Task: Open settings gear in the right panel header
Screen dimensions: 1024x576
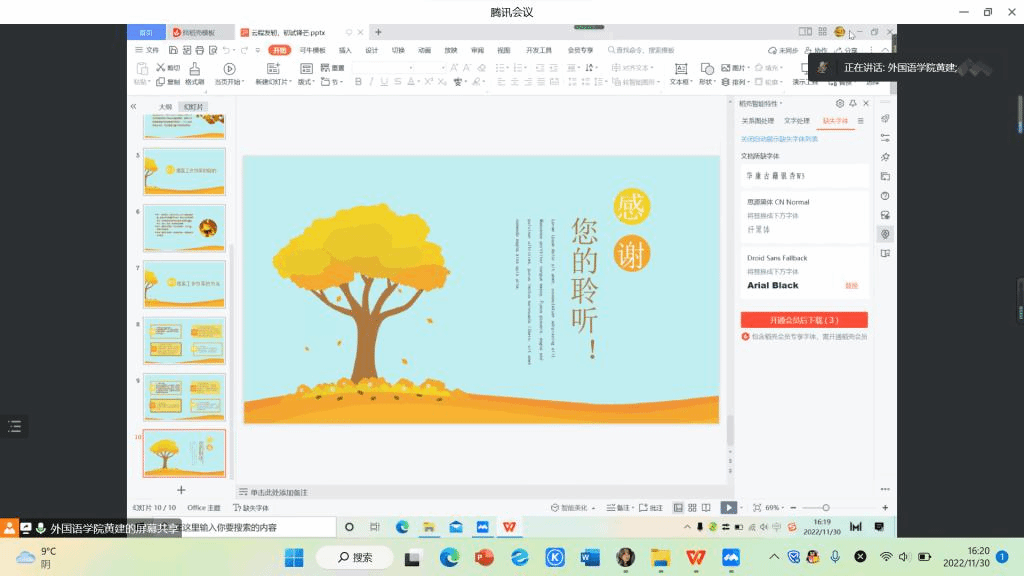Action: pos(839,104)
